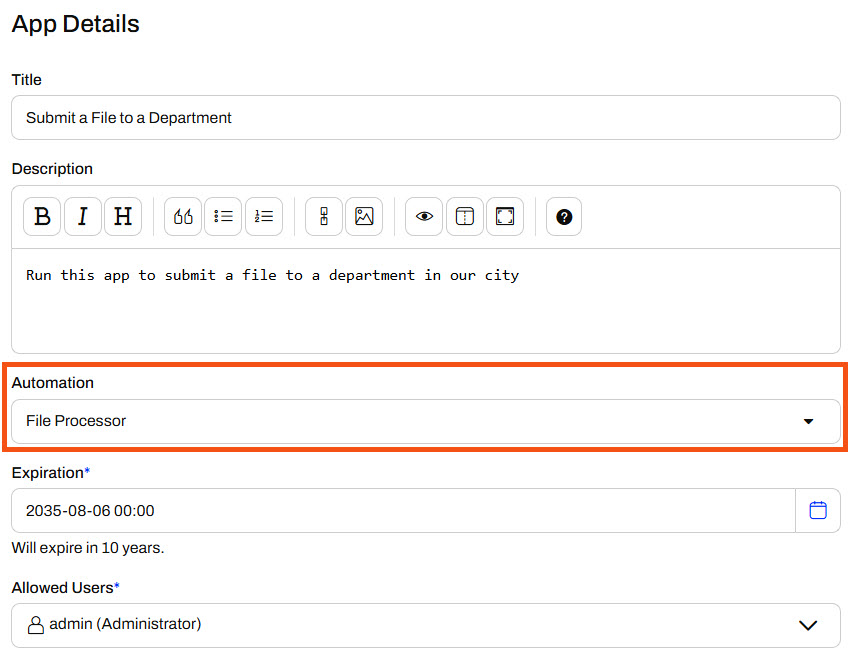
Task: Click the Automation dropdown caret arrow
Action: coord(808,421)
